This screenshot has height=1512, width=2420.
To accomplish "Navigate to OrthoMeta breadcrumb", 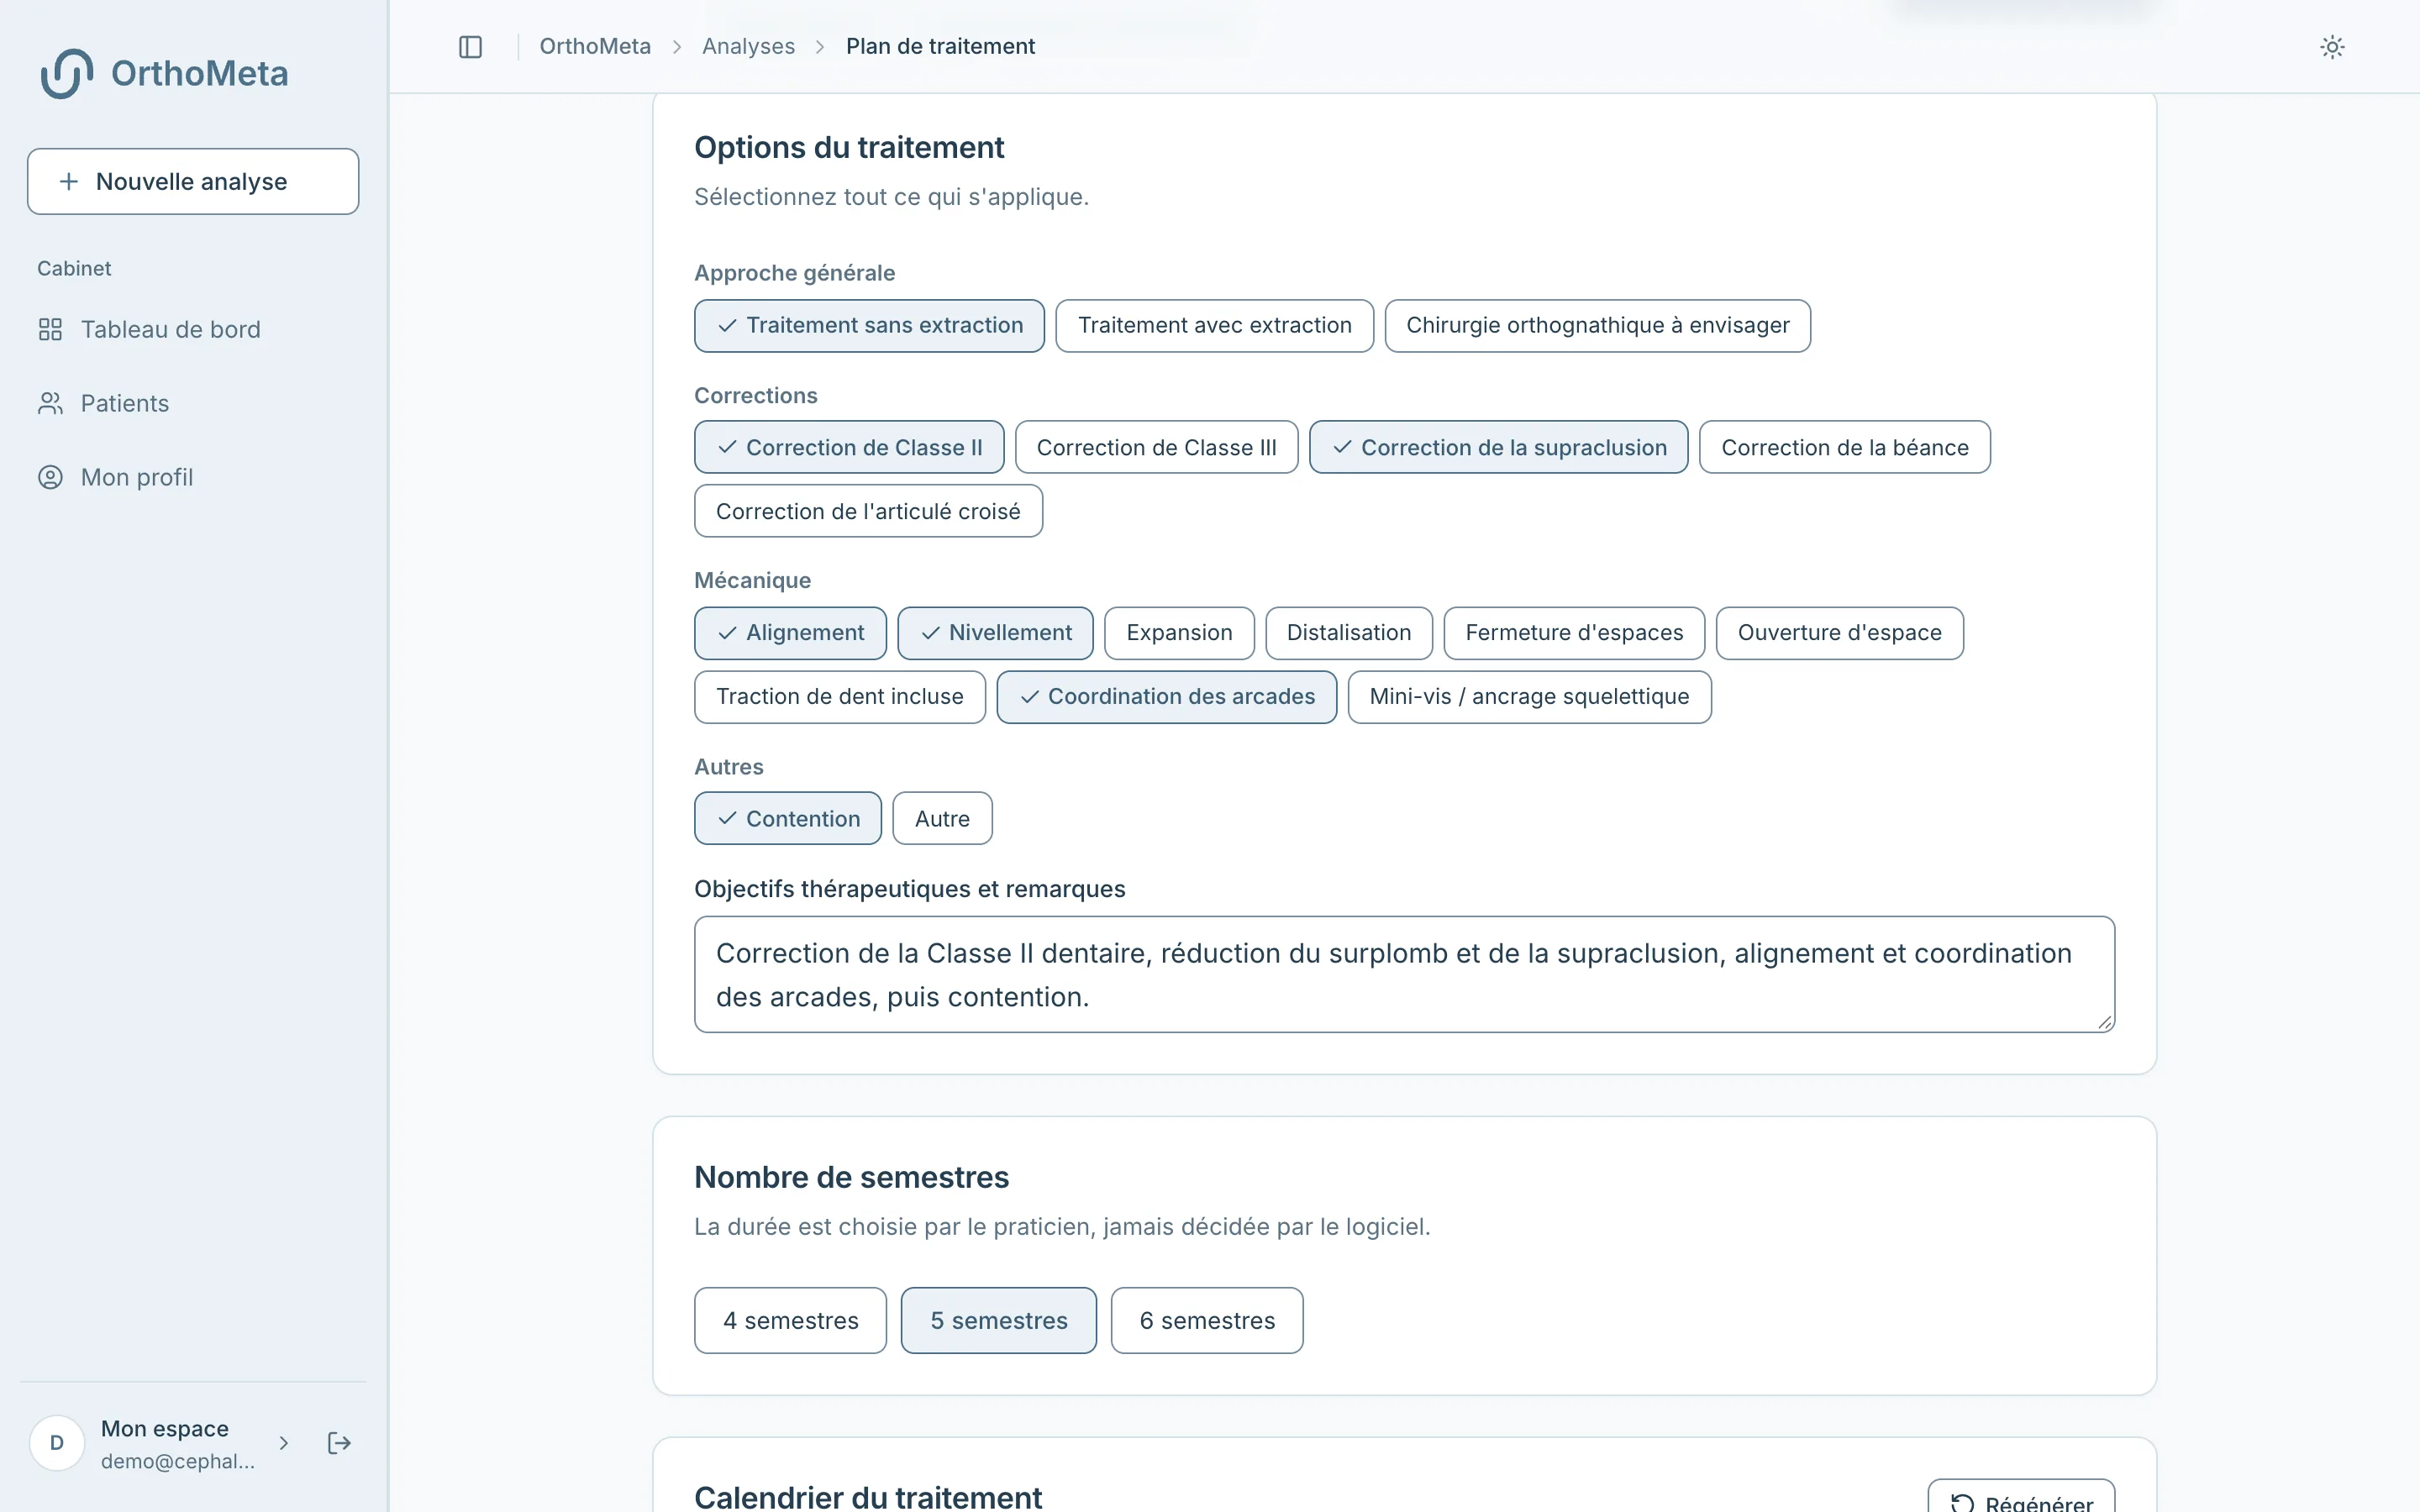I will [595, 47].
